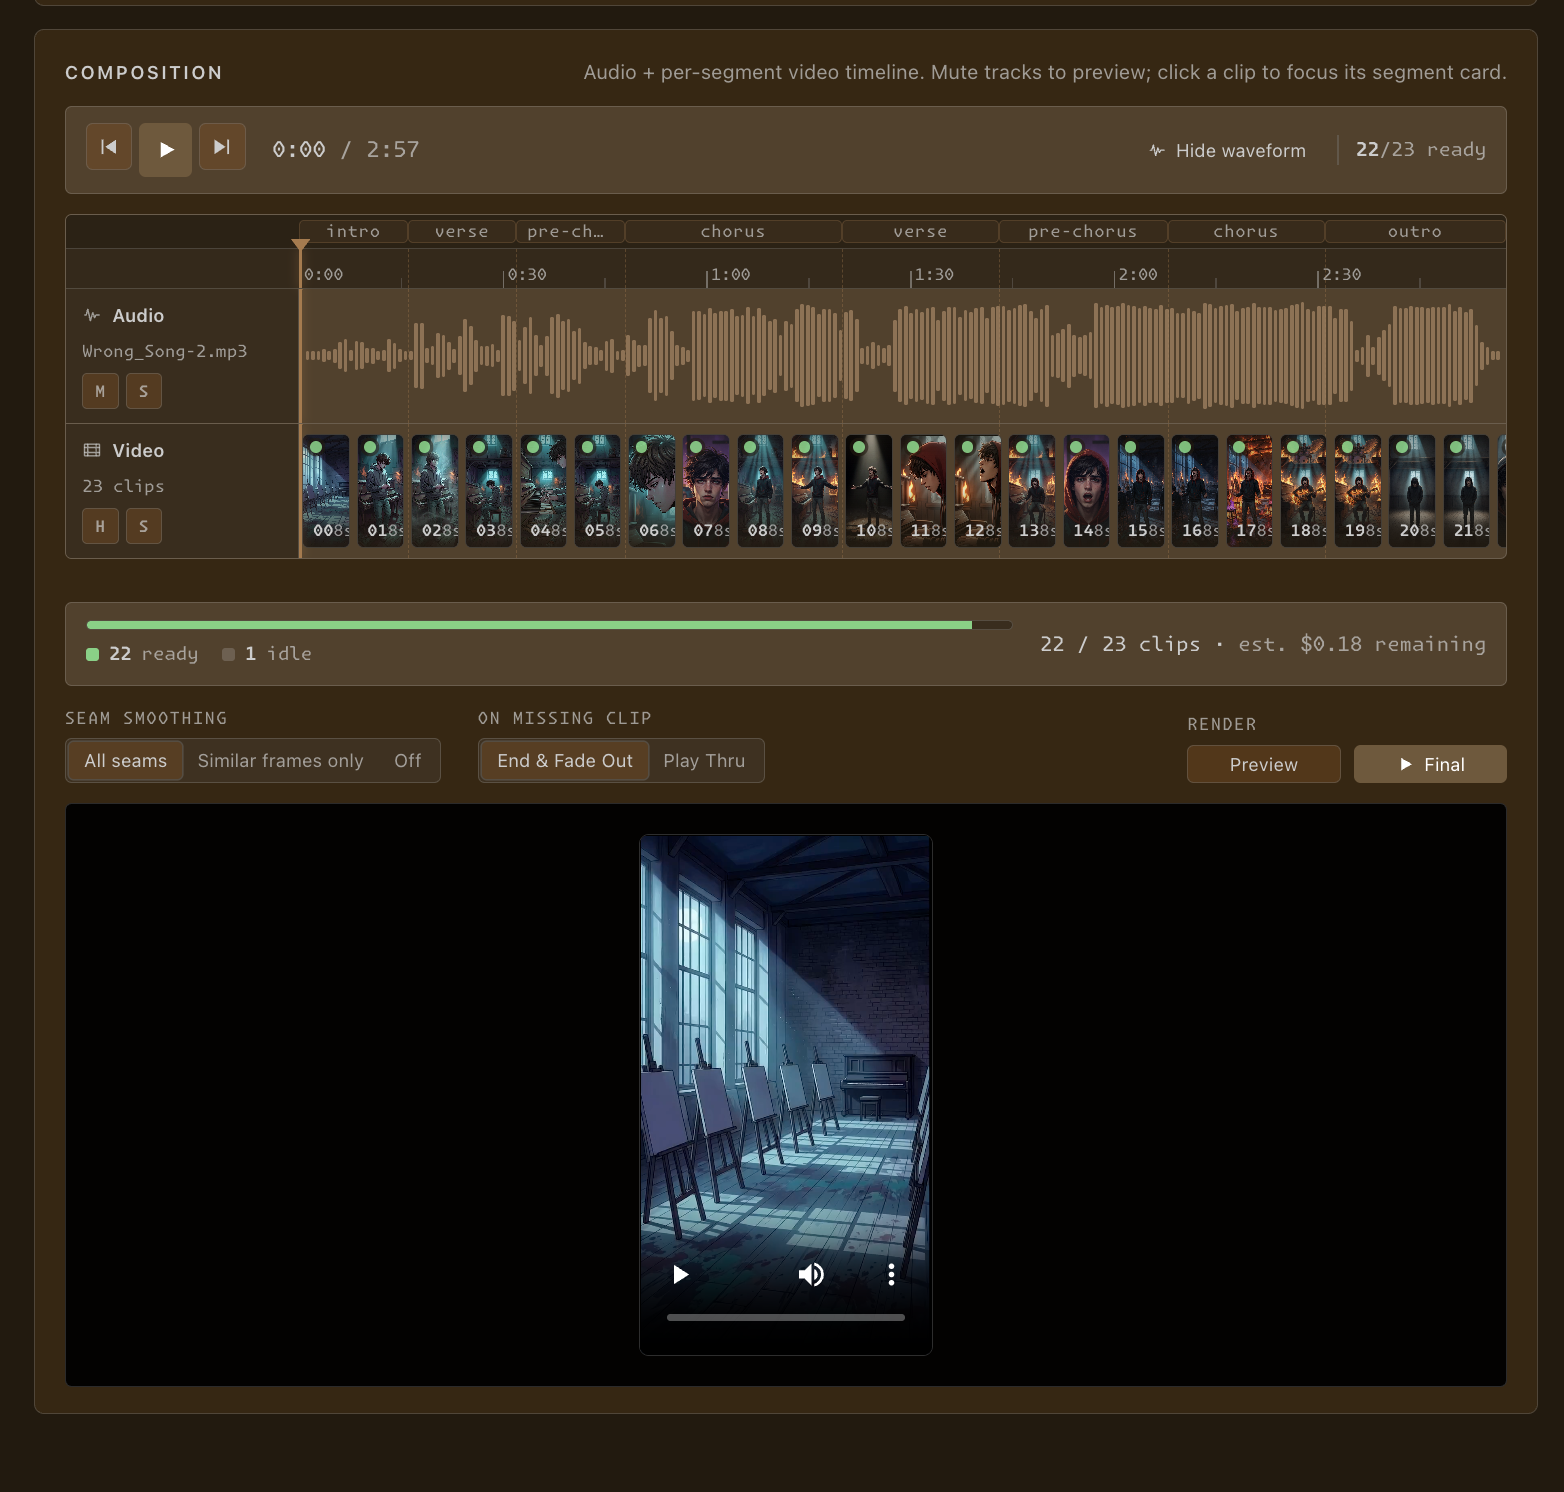Select the outro section label

[x=1415, y=231]
